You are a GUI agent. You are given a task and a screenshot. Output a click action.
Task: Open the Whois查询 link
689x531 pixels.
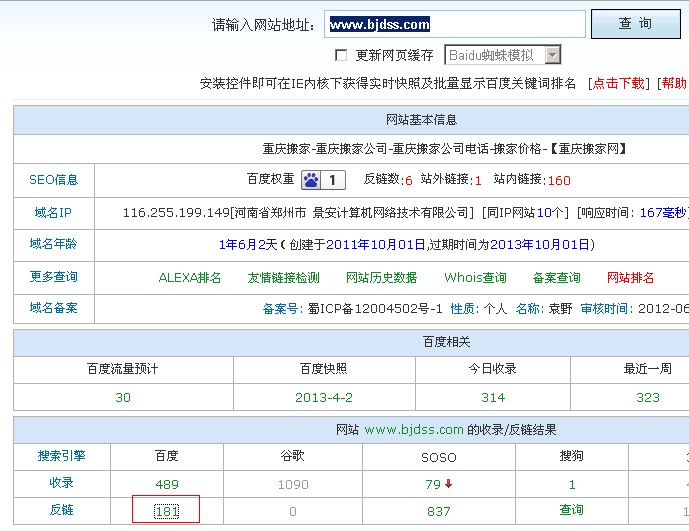pyautogui.click(x=475, y=278)
